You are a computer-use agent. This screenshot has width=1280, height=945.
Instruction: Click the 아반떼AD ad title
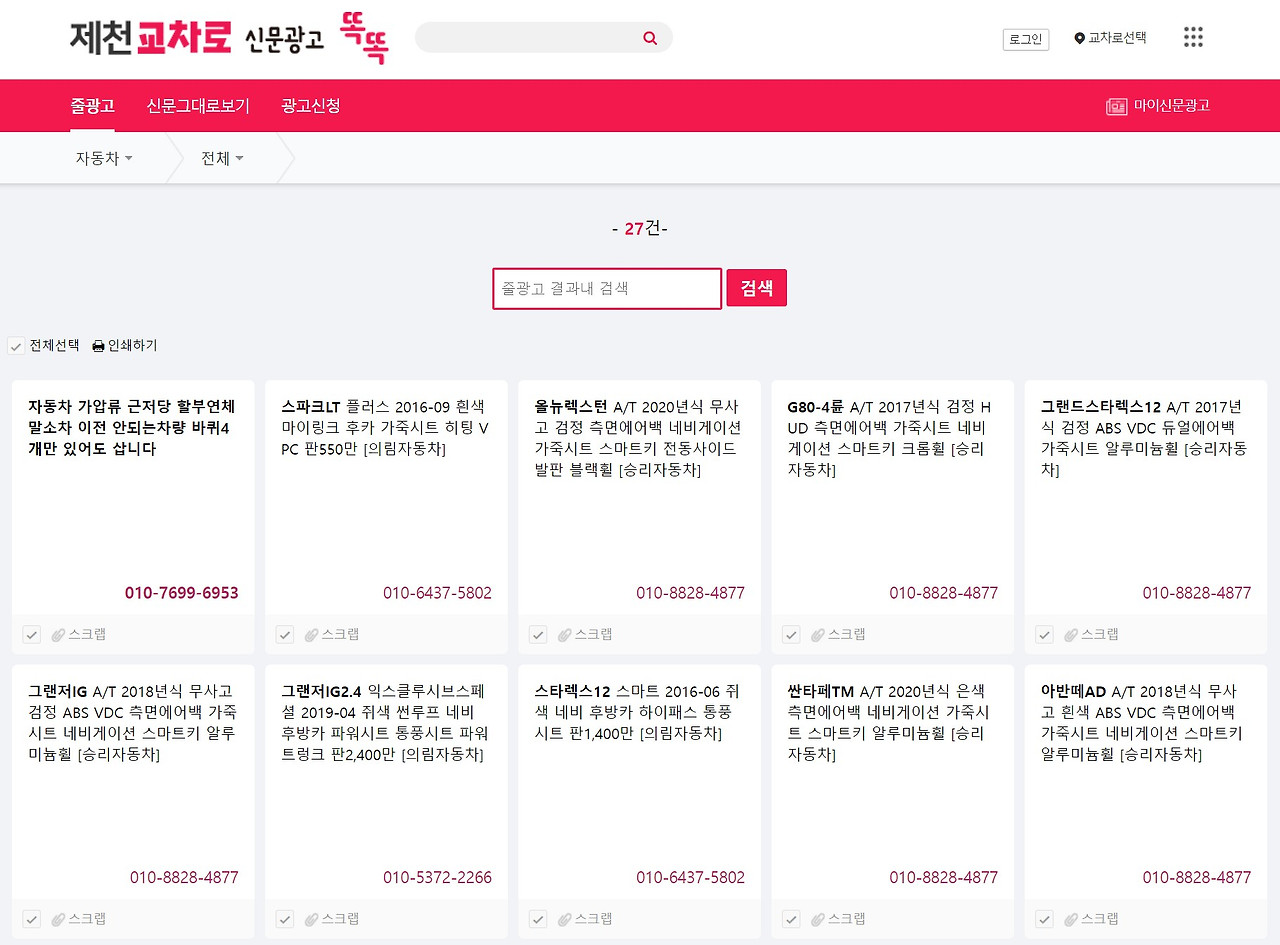[1074, 691]
